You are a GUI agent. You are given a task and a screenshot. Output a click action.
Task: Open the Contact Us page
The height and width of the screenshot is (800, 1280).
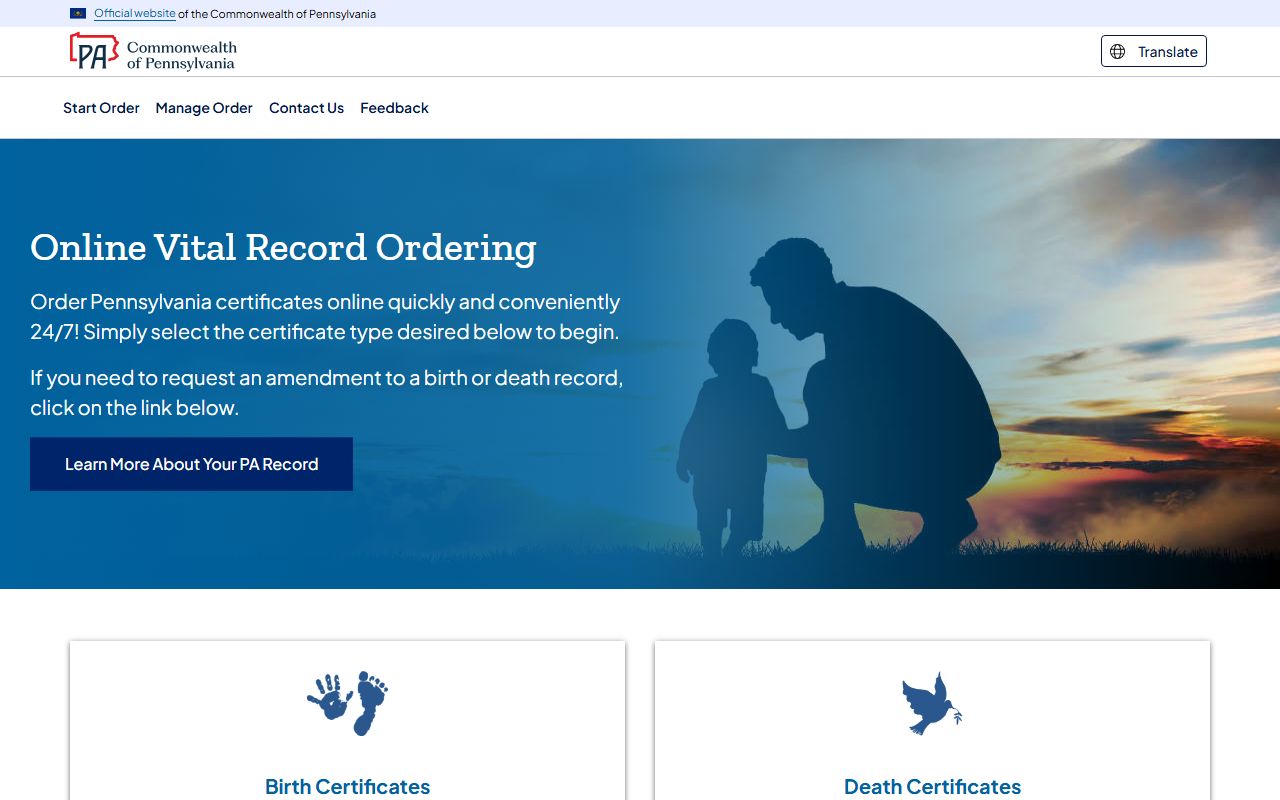306,108
